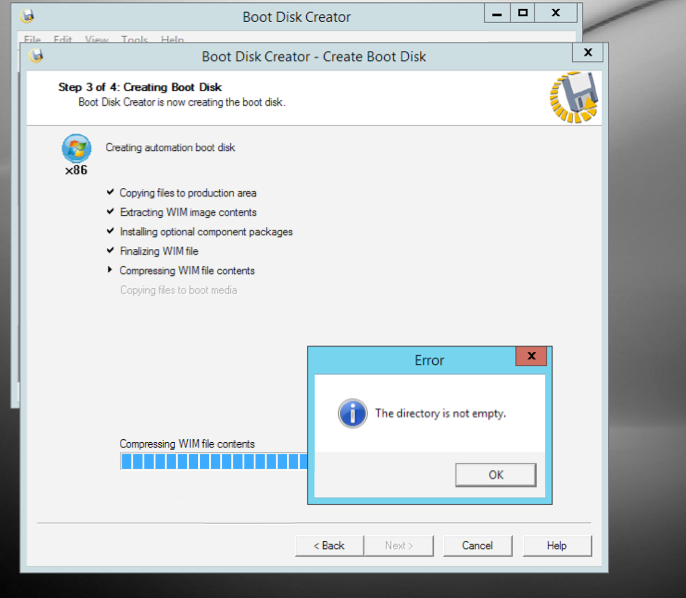Open the Help menu in main window
This screenshot has height=598, width=686.
(172, 40)
